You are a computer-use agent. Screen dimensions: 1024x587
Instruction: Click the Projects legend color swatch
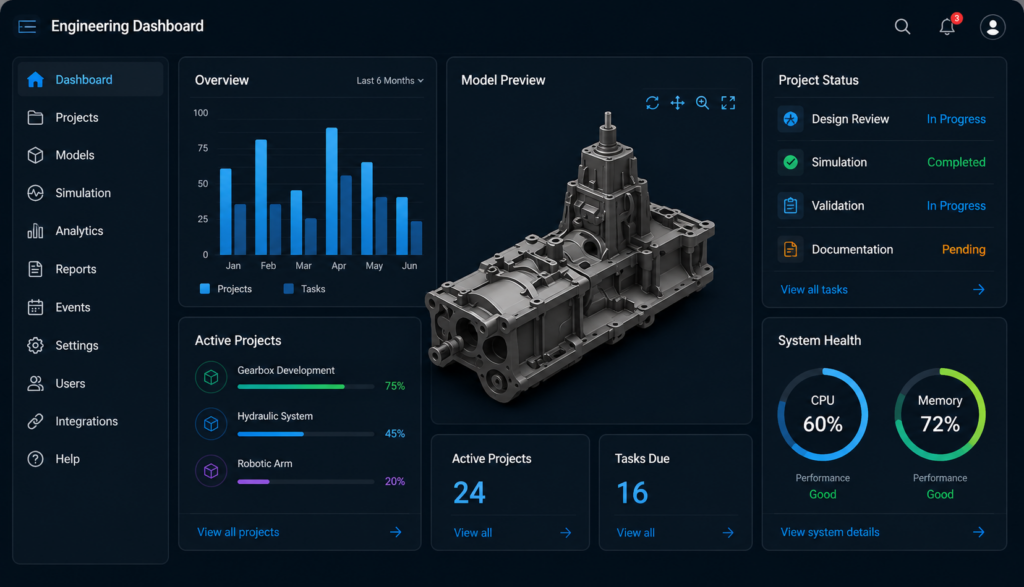[x=205, y=289]
